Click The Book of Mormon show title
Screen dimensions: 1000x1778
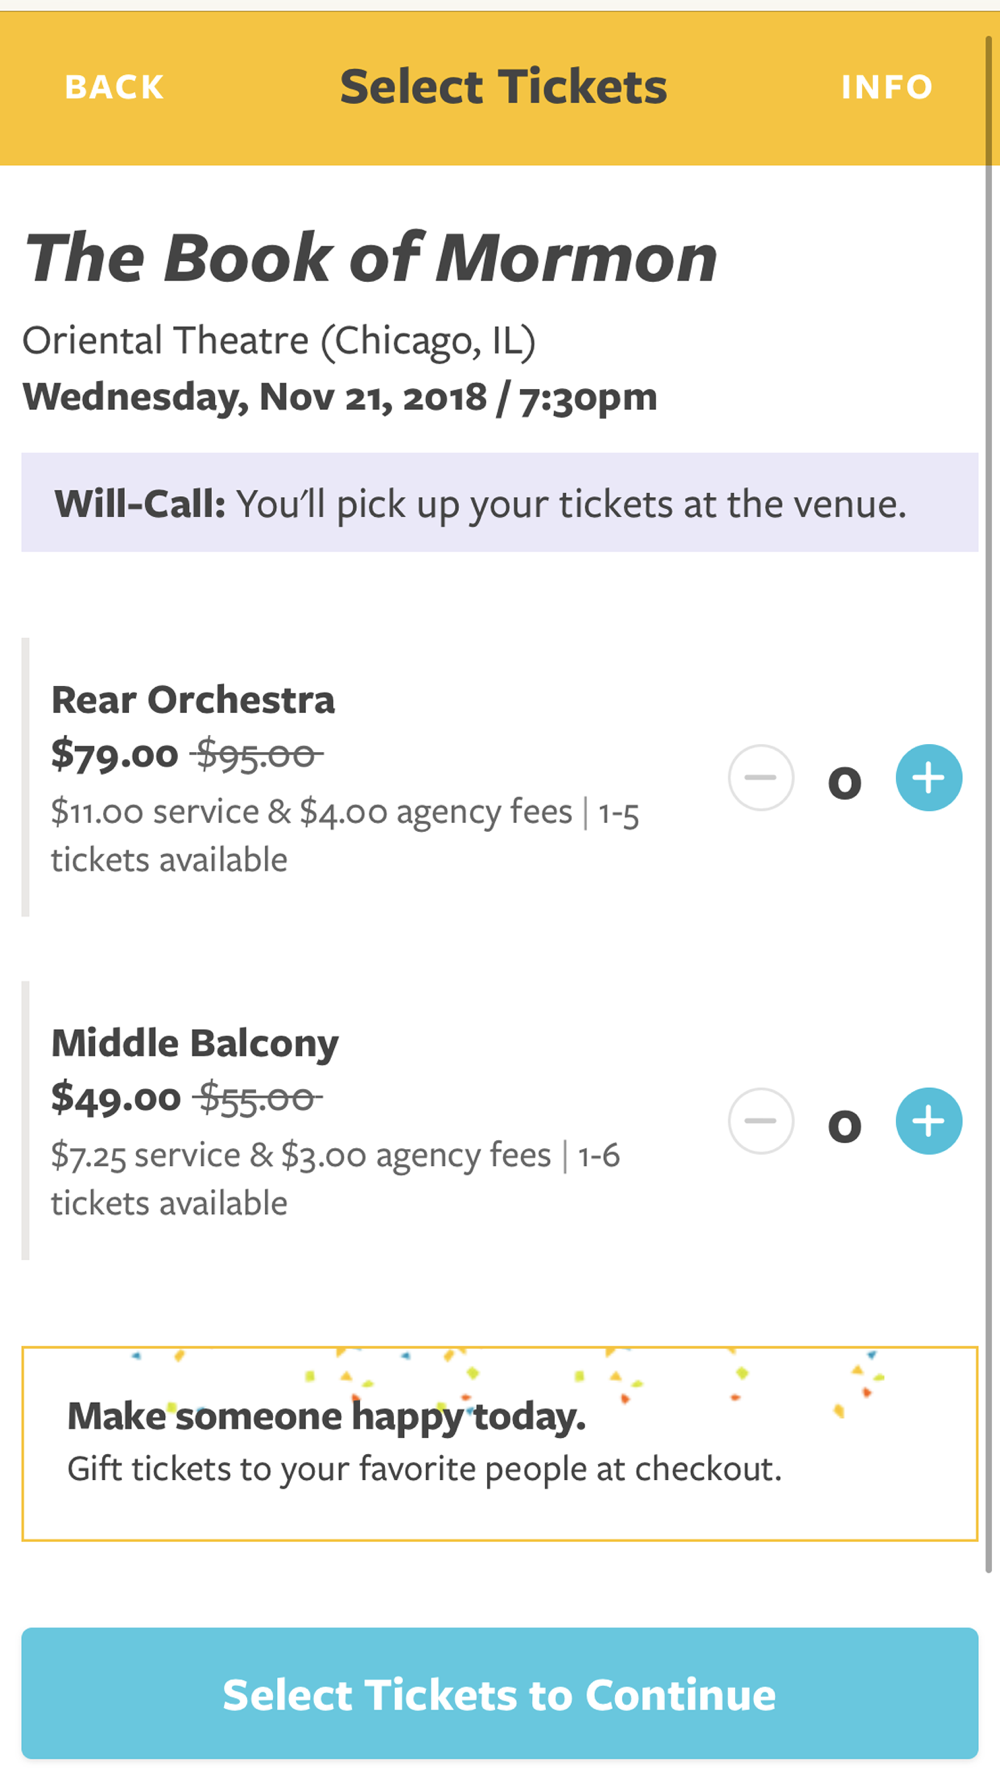(370, 258)
